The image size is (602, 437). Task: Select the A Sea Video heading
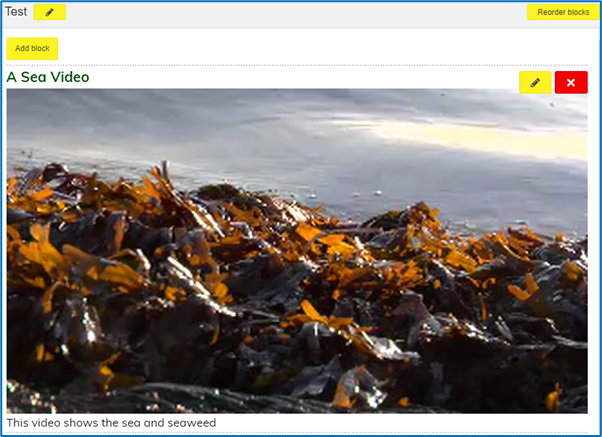(48, 77)
